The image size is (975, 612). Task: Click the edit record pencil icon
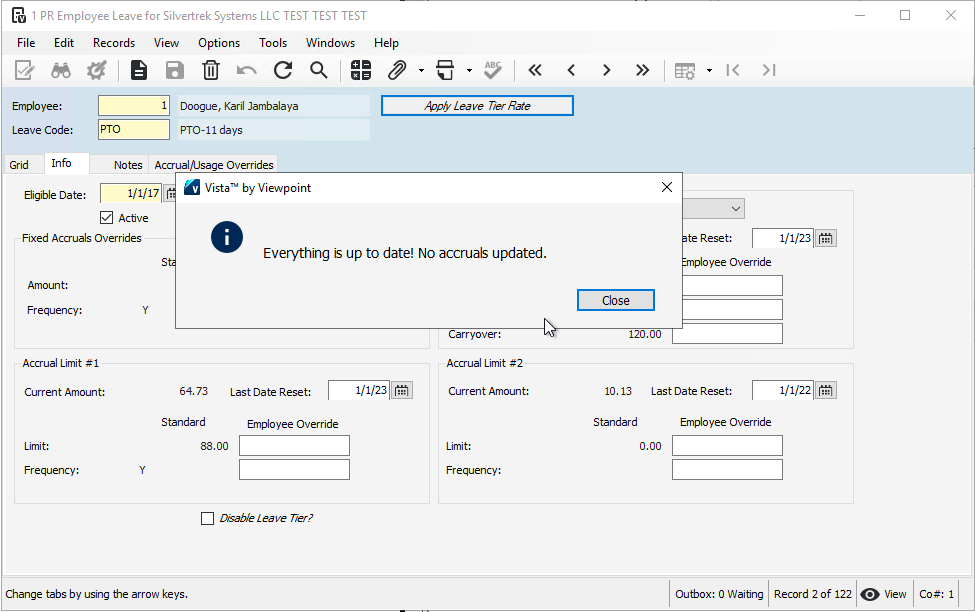(x=24, y=70)
